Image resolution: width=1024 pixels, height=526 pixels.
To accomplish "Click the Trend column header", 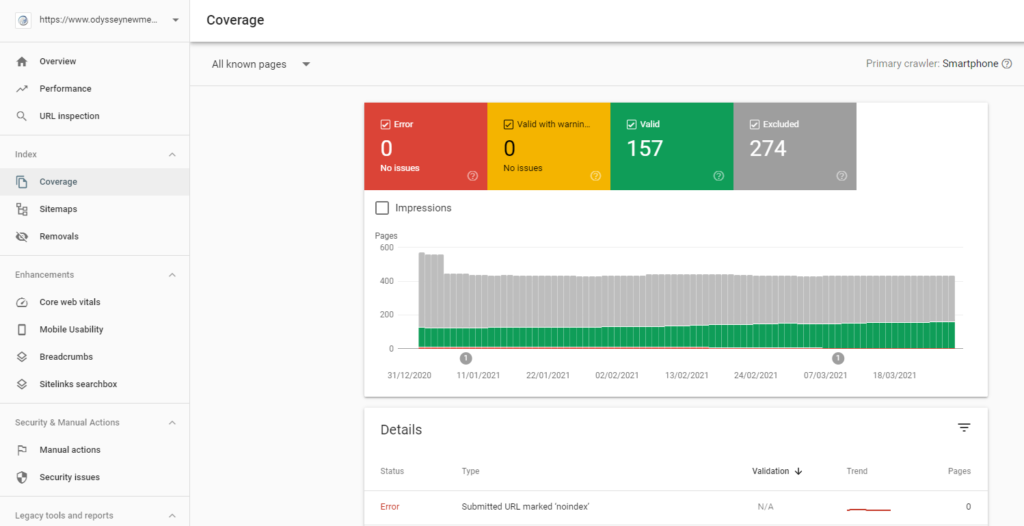I will (857, 471).
